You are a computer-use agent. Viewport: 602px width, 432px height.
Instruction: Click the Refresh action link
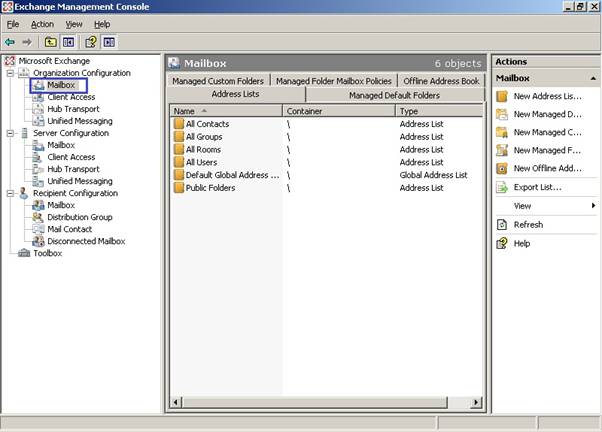coord(528,225)
